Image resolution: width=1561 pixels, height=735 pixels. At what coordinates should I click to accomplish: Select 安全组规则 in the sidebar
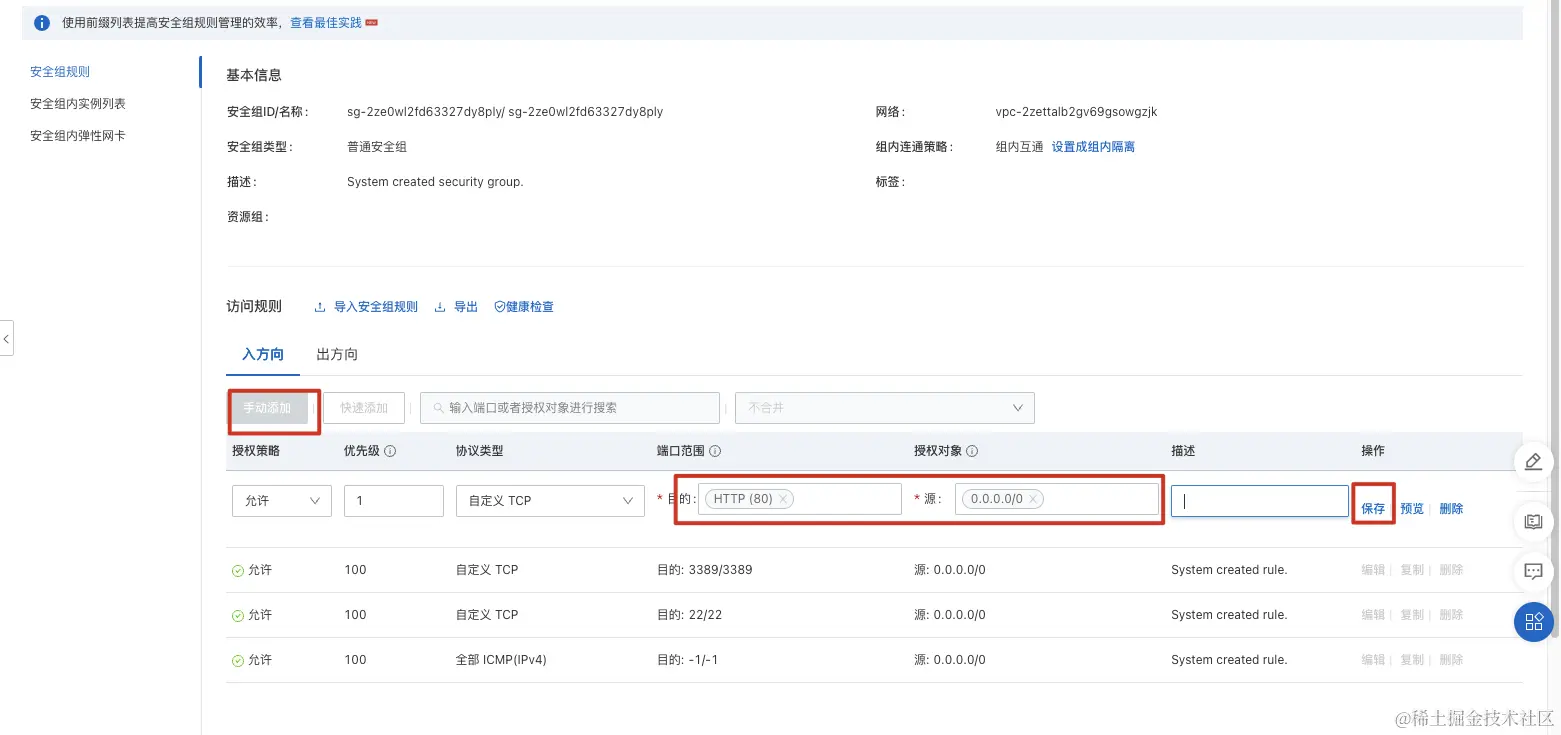coord(60,72)
